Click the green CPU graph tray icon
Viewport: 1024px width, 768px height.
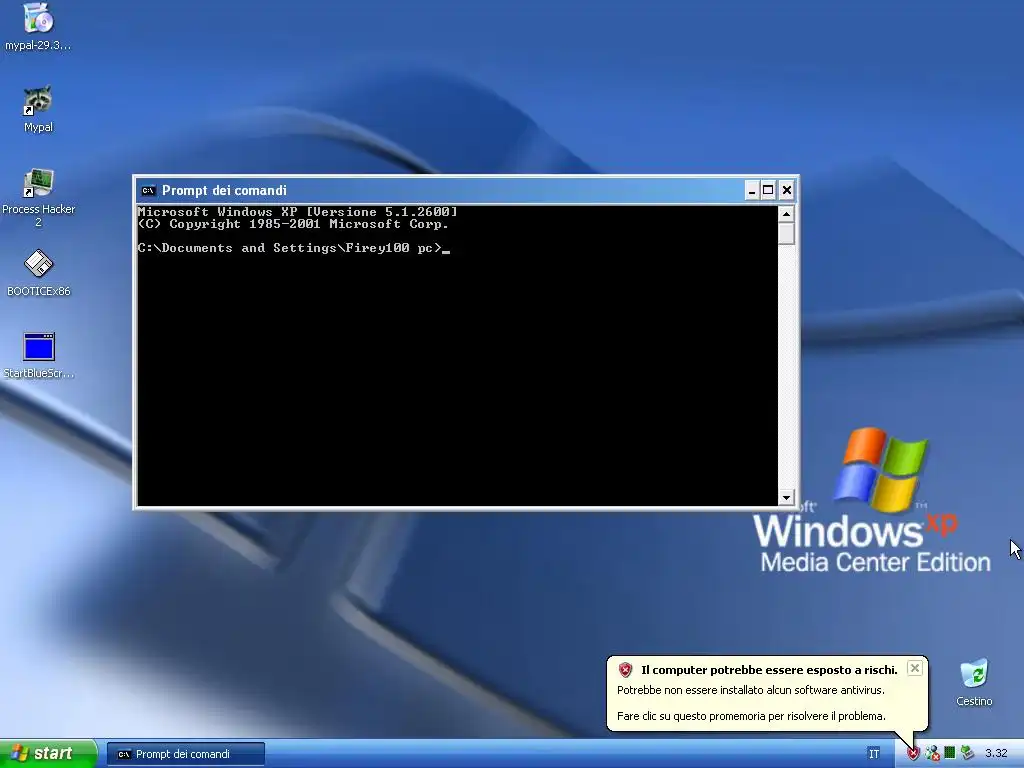[x=950, y=753]
